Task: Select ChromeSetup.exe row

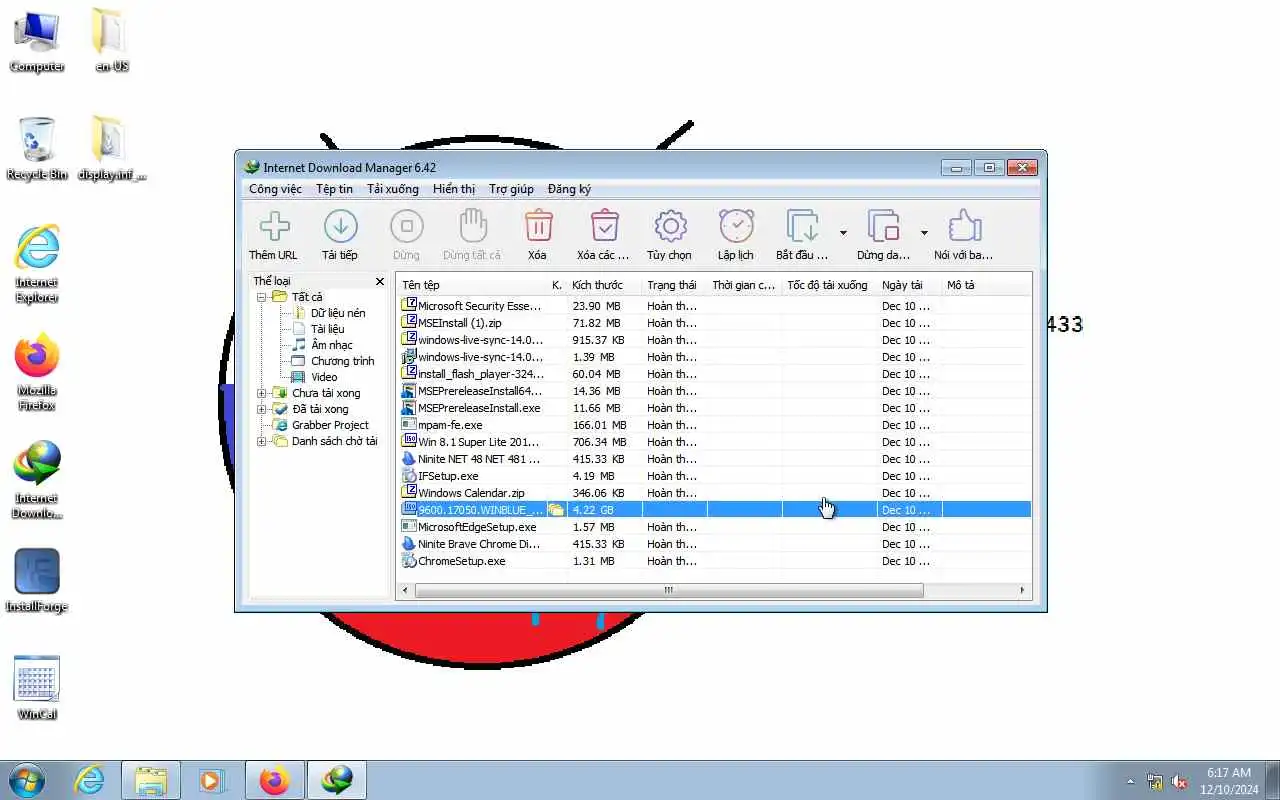Action: click(715, 561)
